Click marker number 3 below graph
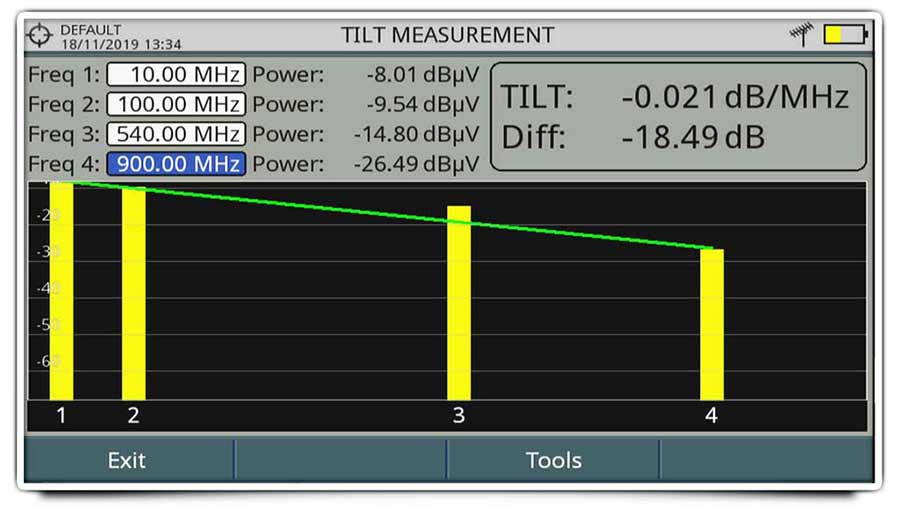Viewport: 900px width, 508px height. [x=458, y=416]
